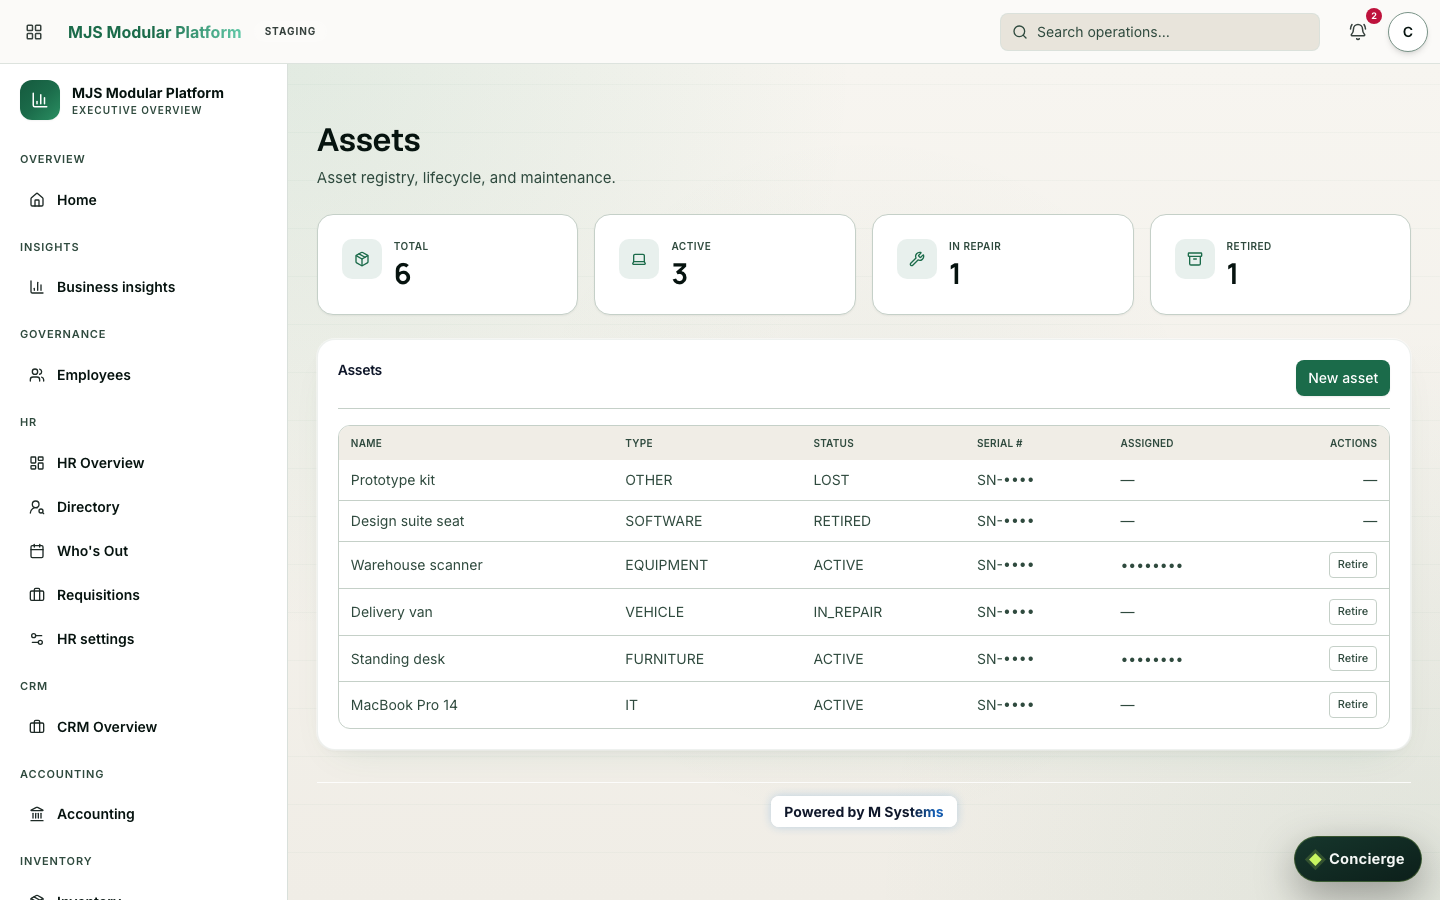Image resolution: width=1440 pixels, height=900 pixels.
Task: Retire the Warehouse scanner asset
Action: click(1352, 565)
